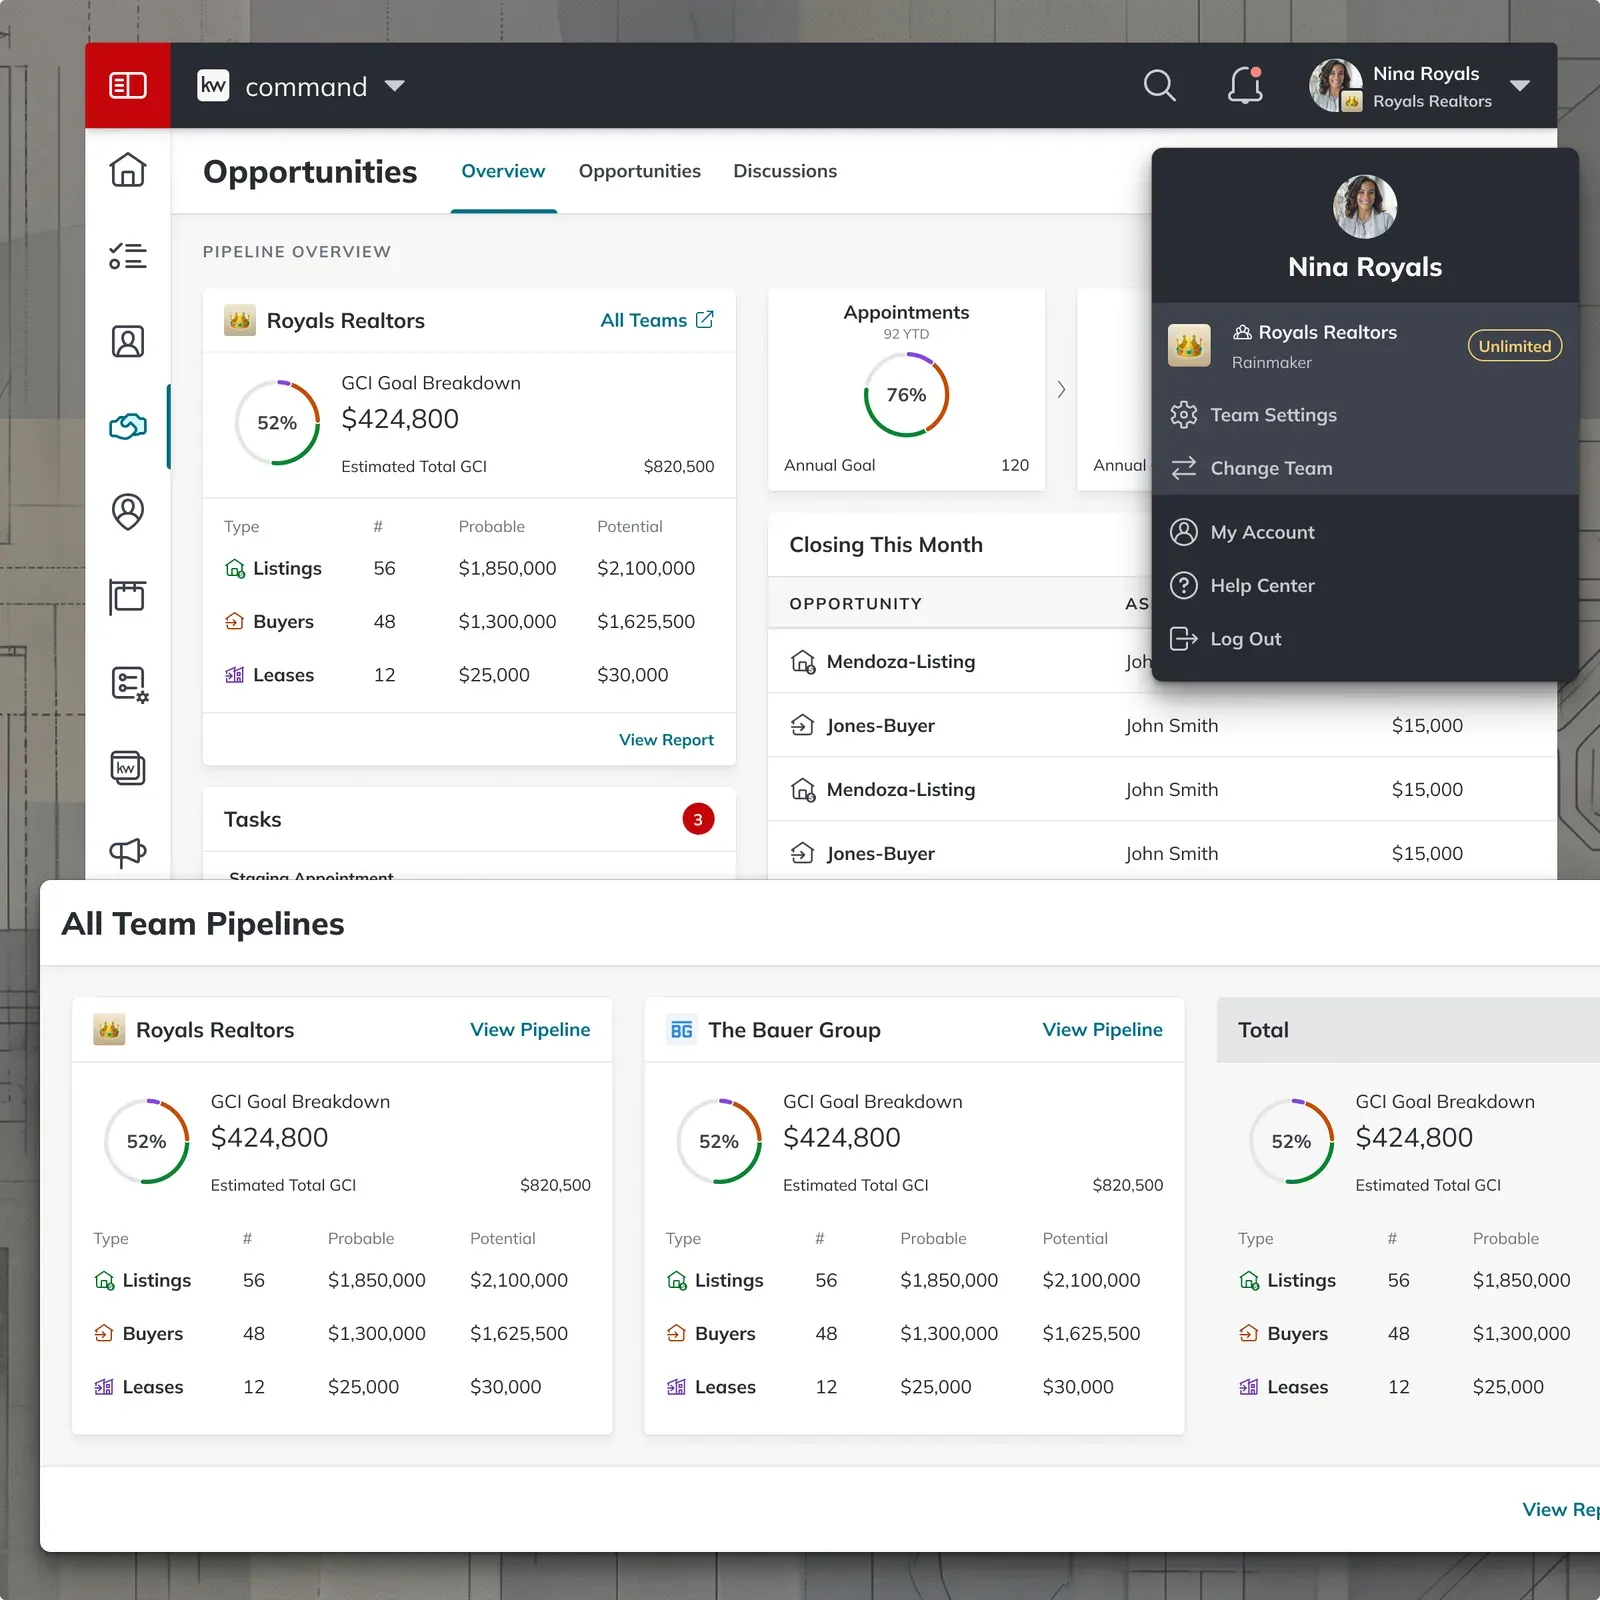The image size is (1600, 1600).
Task: Open the profile circle sidebar icon
Action: pos(128,512)
